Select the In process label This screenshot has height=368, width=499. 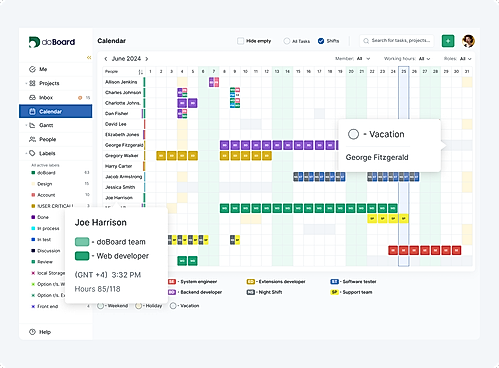coord(48,228)
